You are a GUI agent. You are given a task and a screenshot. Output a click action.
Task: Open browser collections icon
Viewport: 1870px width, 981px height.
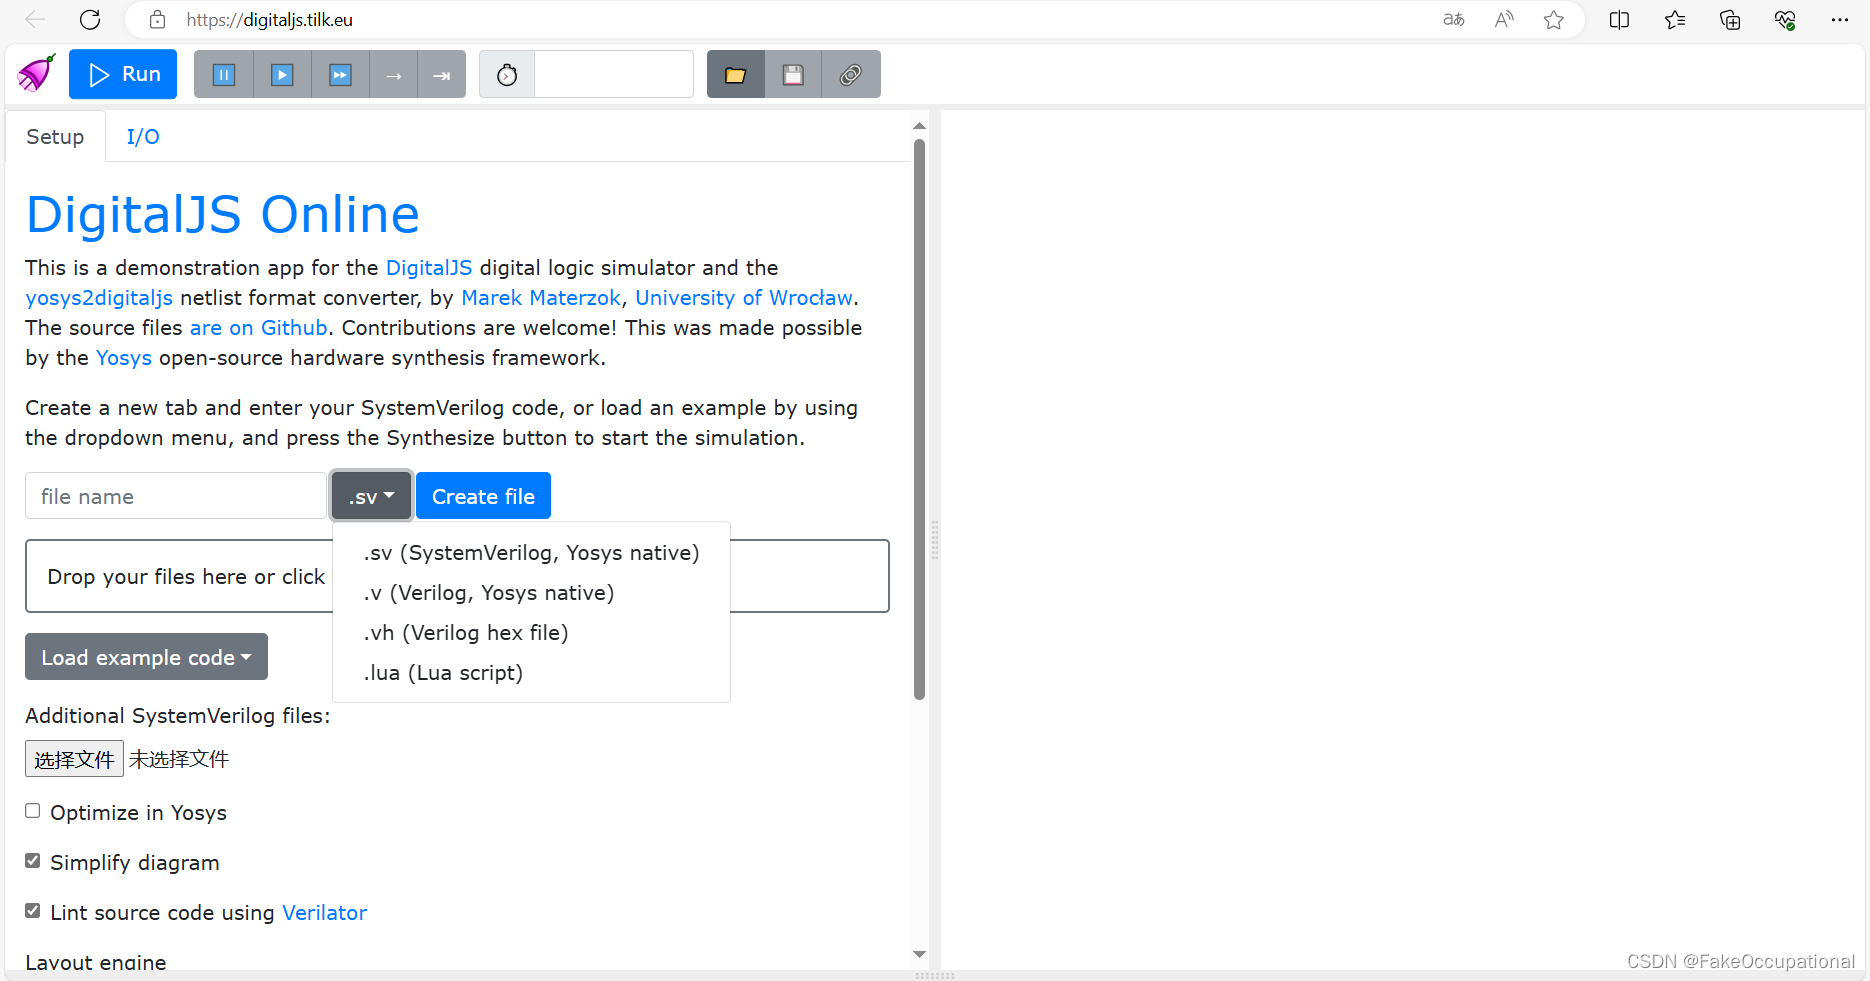coord(1730,19)
